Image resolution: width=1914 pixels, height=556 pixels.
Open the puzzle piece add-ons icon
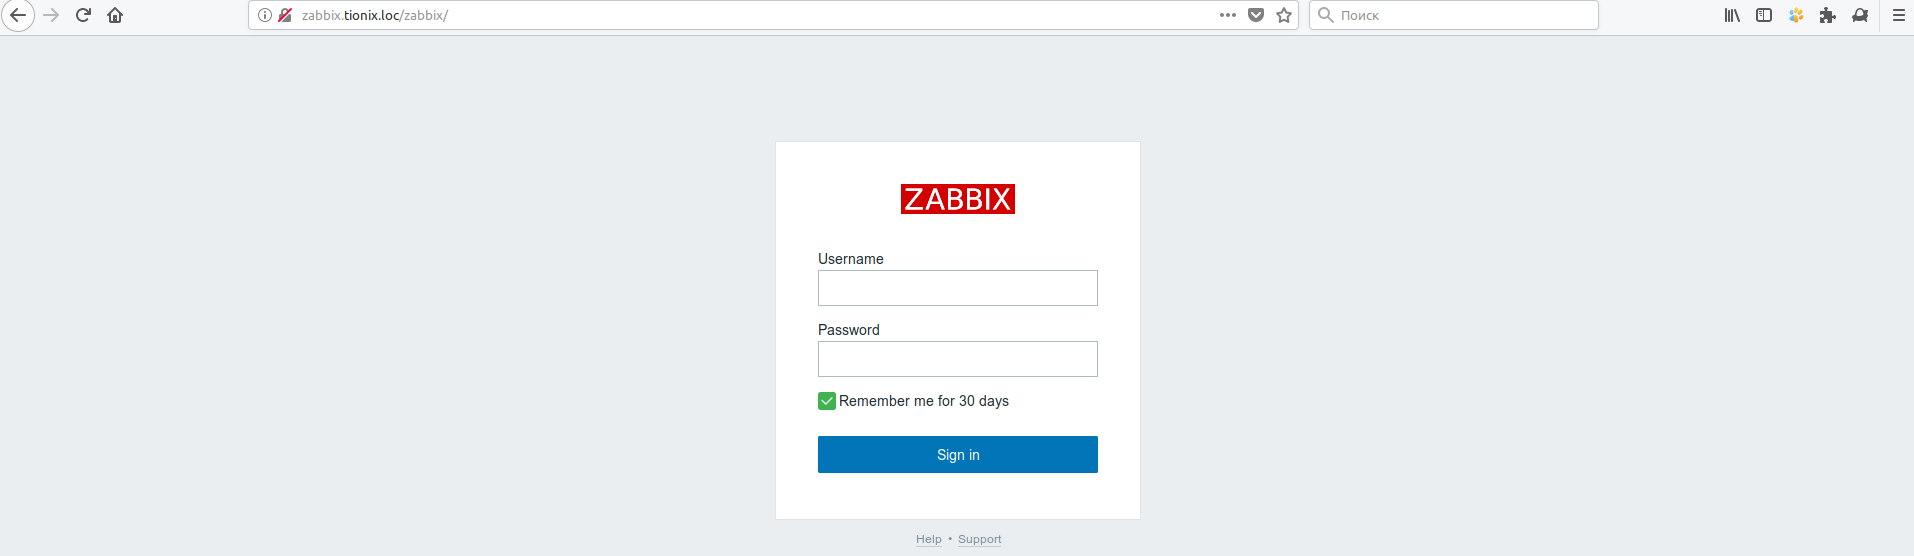pyautogui.click(x=1828, y=15)
